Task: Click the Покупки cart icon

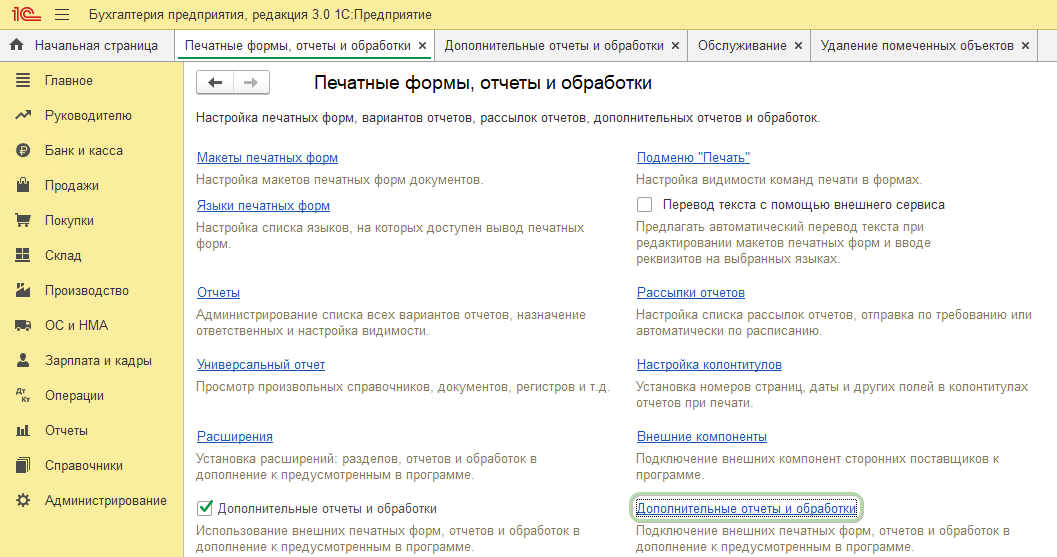Action: [x=23, y=221]
